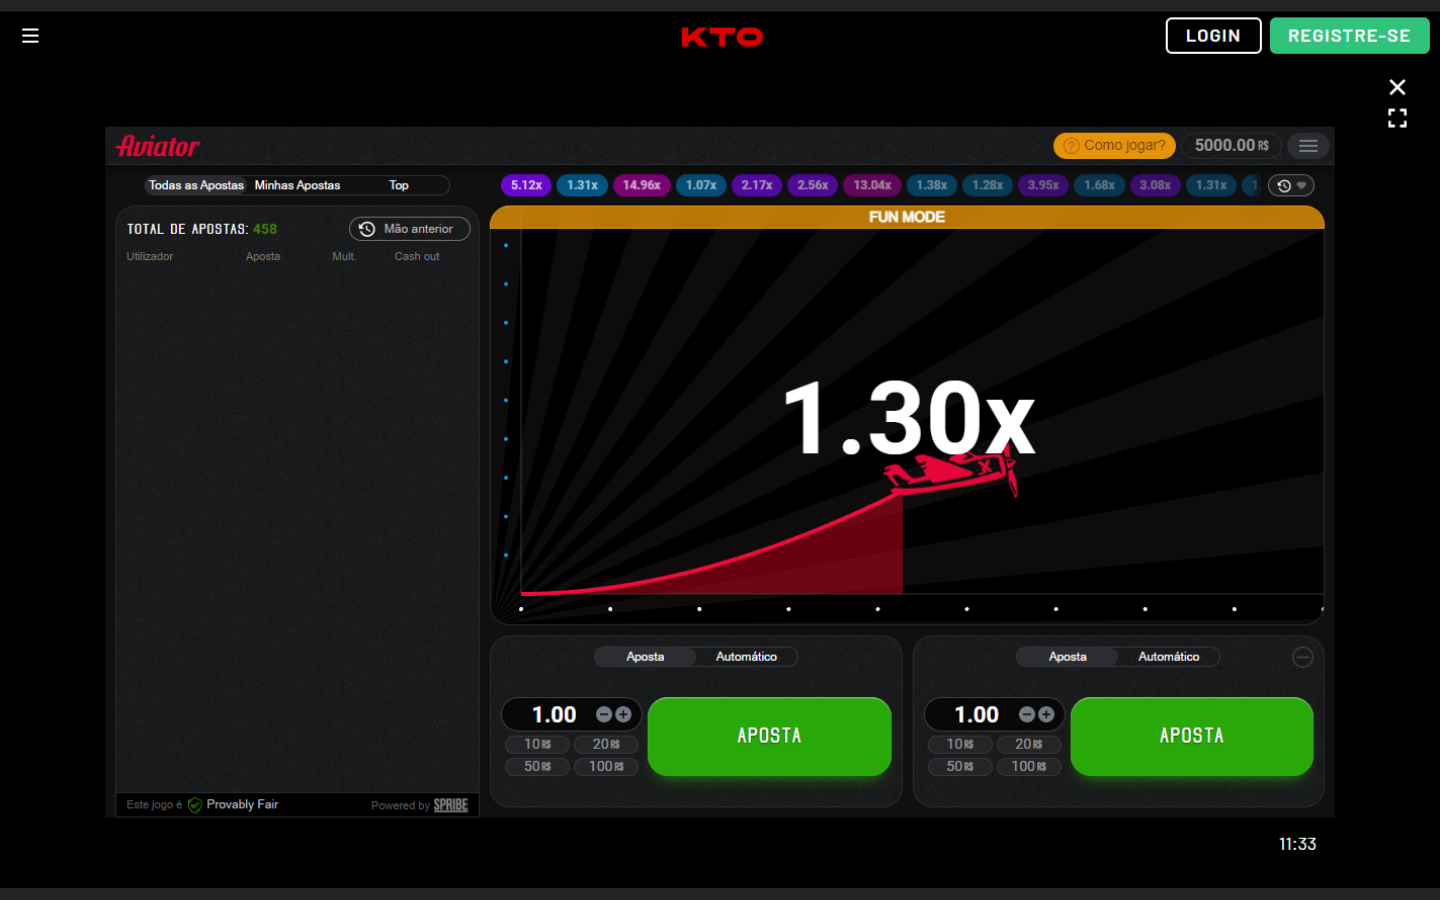The height and width of the screenshot is (900, 1440).
Task: Click left bet amount field 1.00
Action: pos(553,714)
